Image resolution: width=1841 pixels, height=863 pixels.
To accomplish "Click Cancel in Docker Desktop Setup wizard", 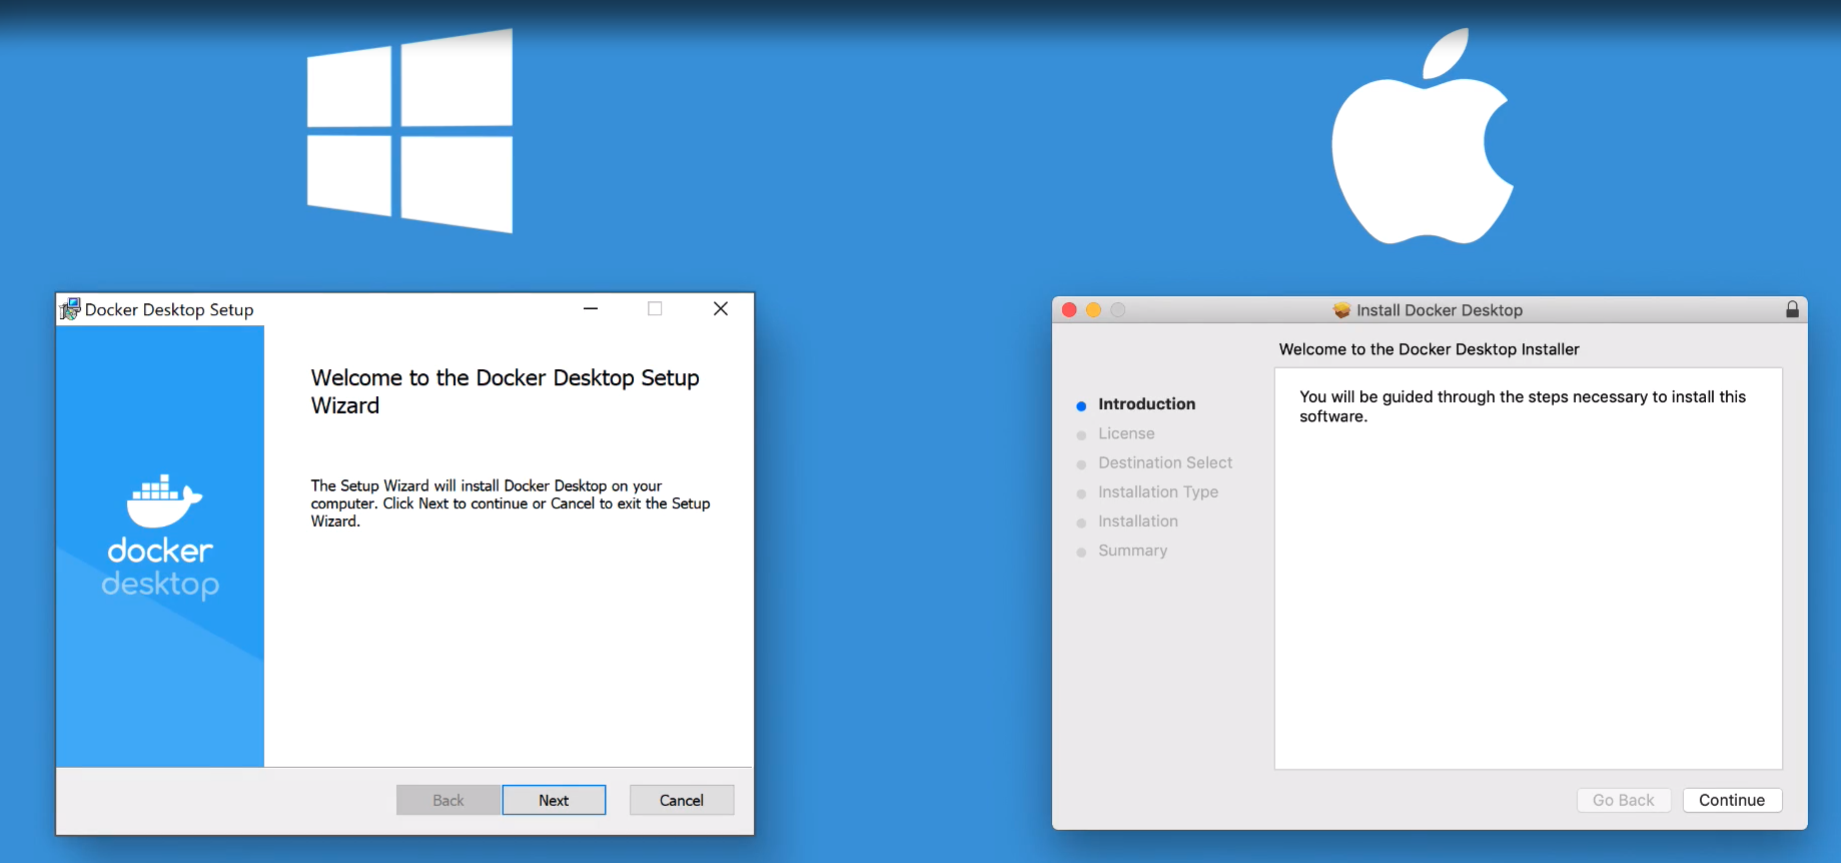I will coord(682,800).
